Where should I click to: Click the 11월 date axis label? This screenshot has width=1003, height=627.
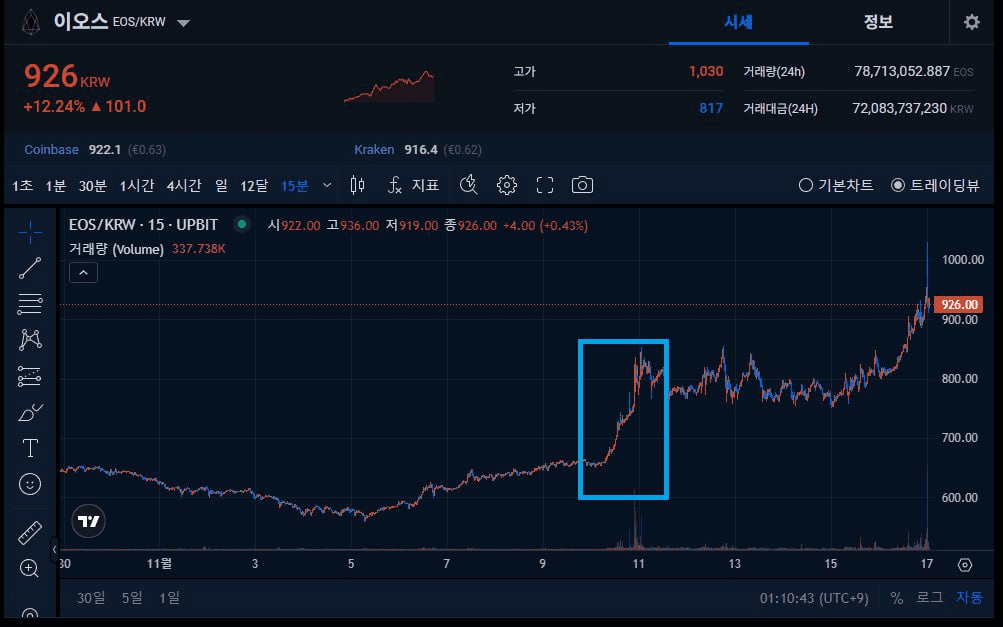(159, 564)
